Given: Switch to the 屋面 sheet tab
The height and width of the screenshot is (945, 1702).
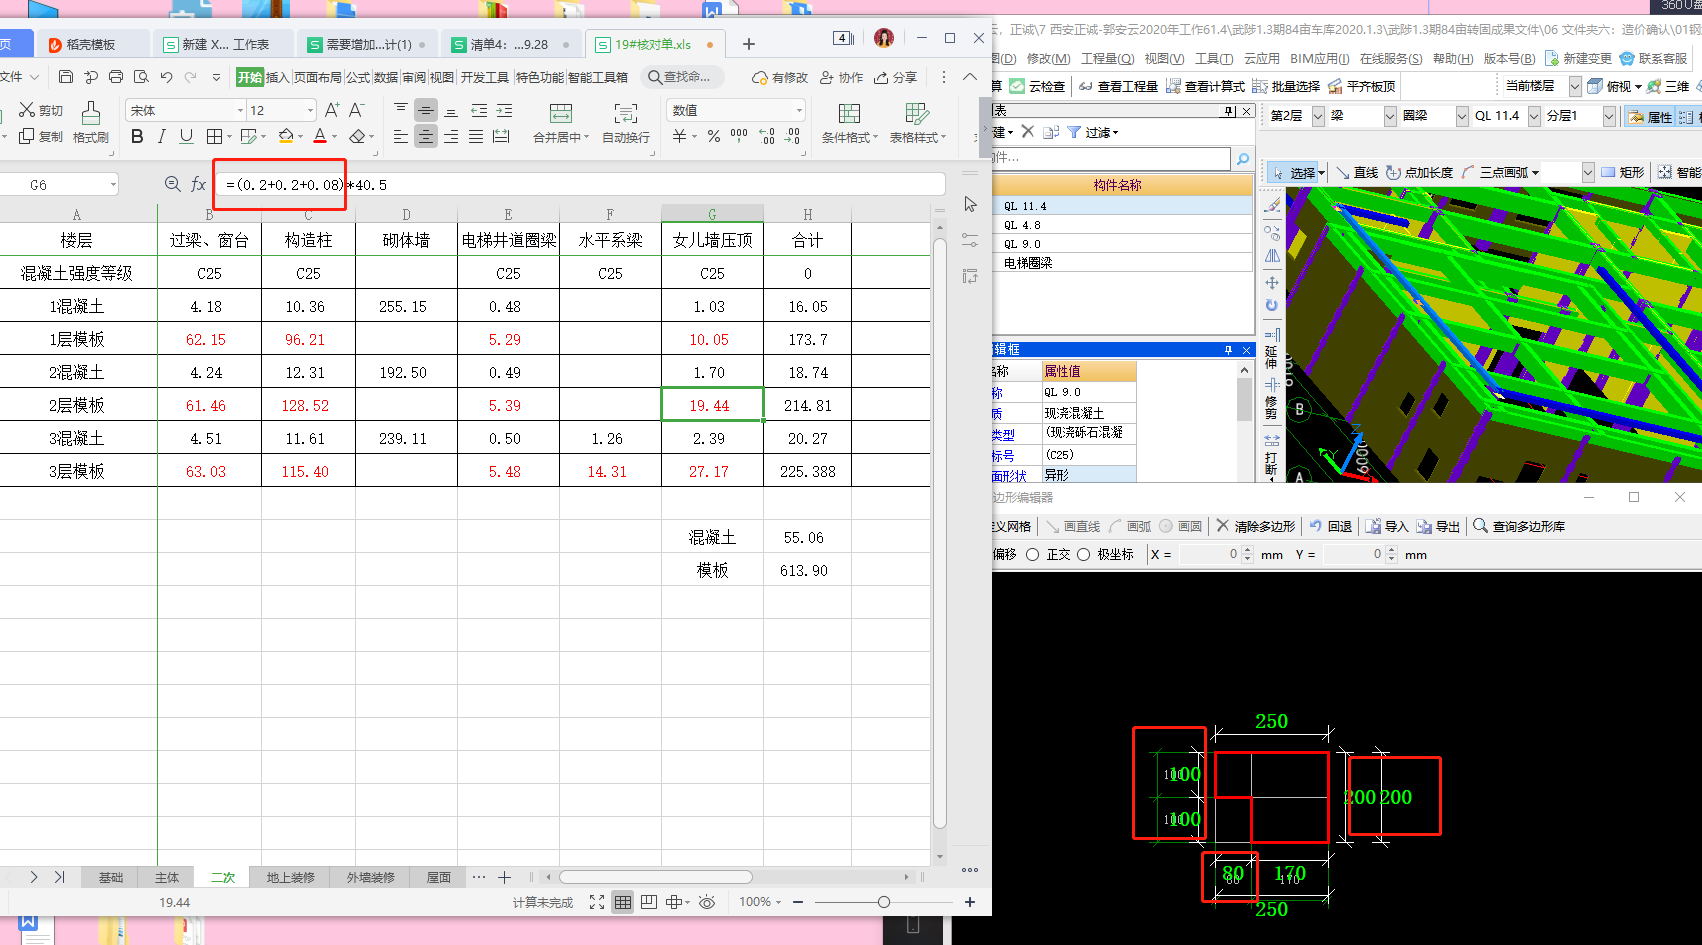Looking at the screenshot, I should tap(439, 877).
